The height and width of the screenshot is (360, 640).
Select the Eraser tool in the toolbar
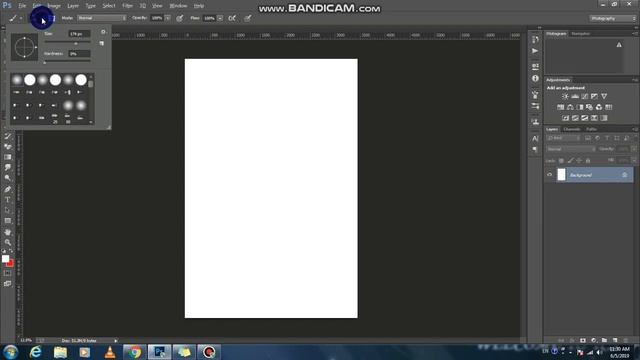[7, 147]
